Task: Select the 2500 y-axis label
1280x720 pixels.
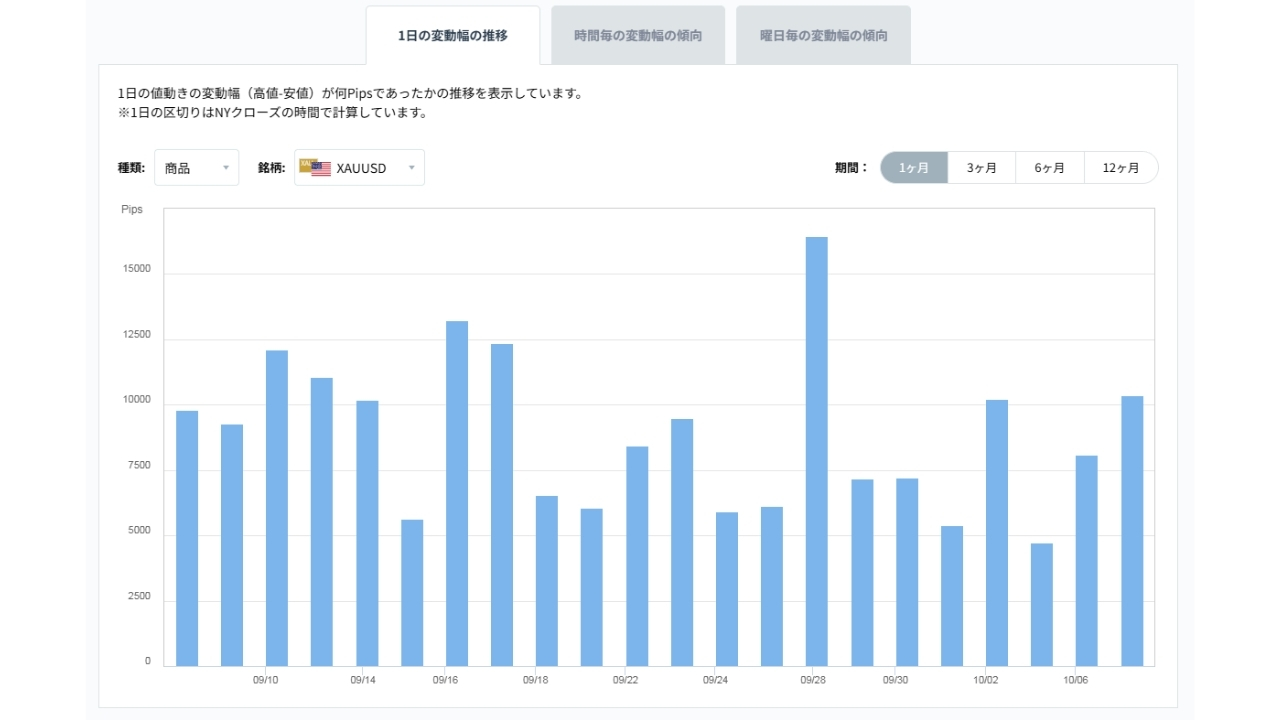Action: pos(137,597)
